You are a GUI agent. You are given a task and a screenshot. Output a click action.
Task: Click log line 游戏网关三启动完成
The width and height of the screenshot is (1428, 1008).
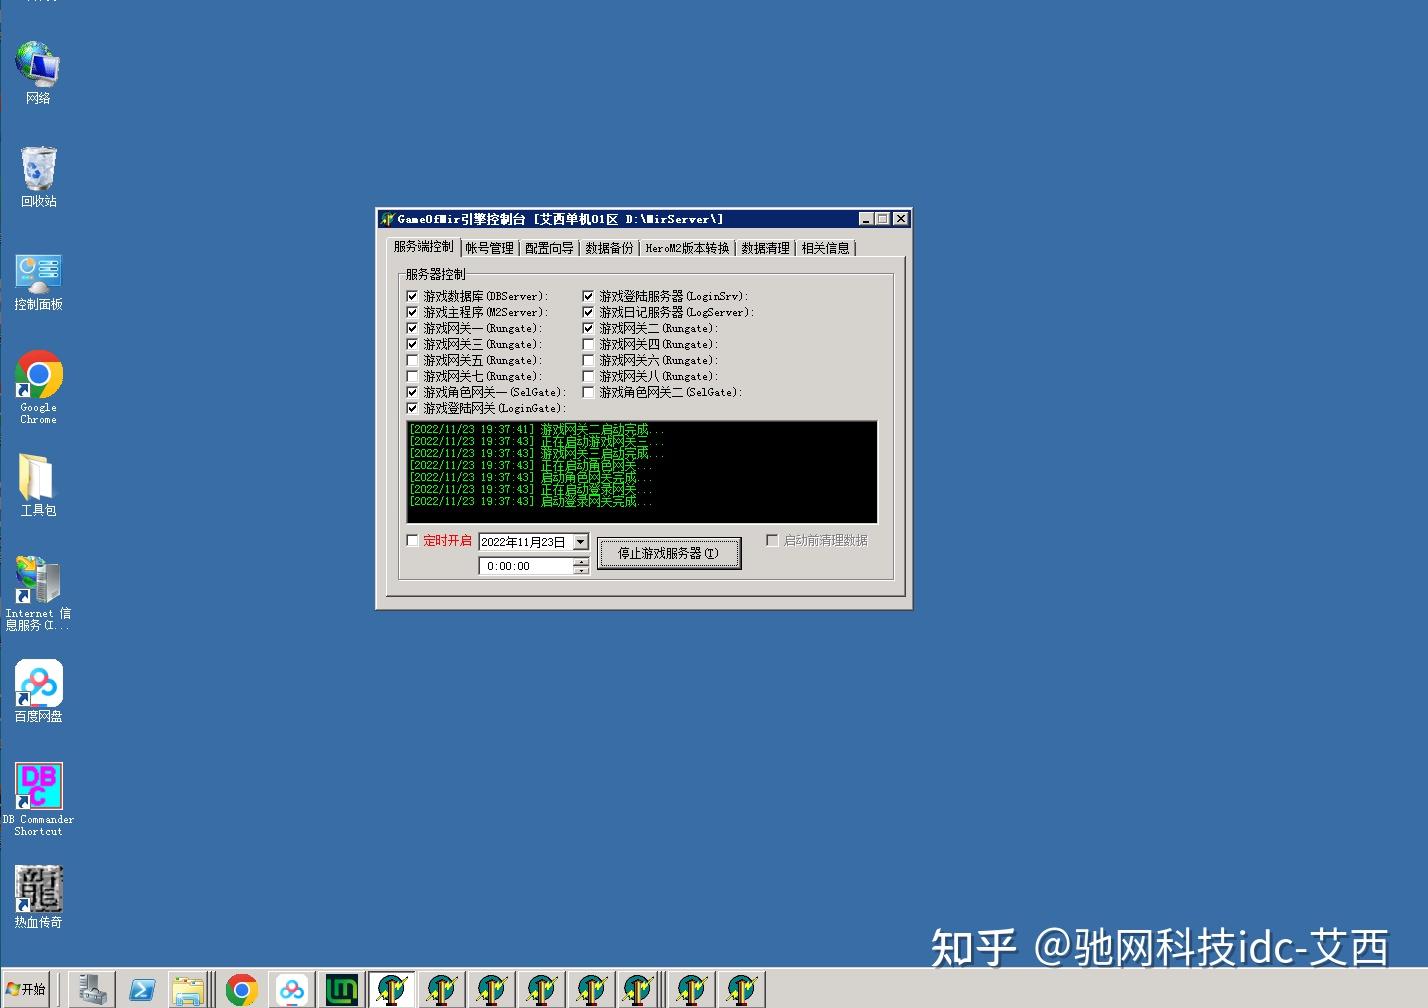[536, 453]
